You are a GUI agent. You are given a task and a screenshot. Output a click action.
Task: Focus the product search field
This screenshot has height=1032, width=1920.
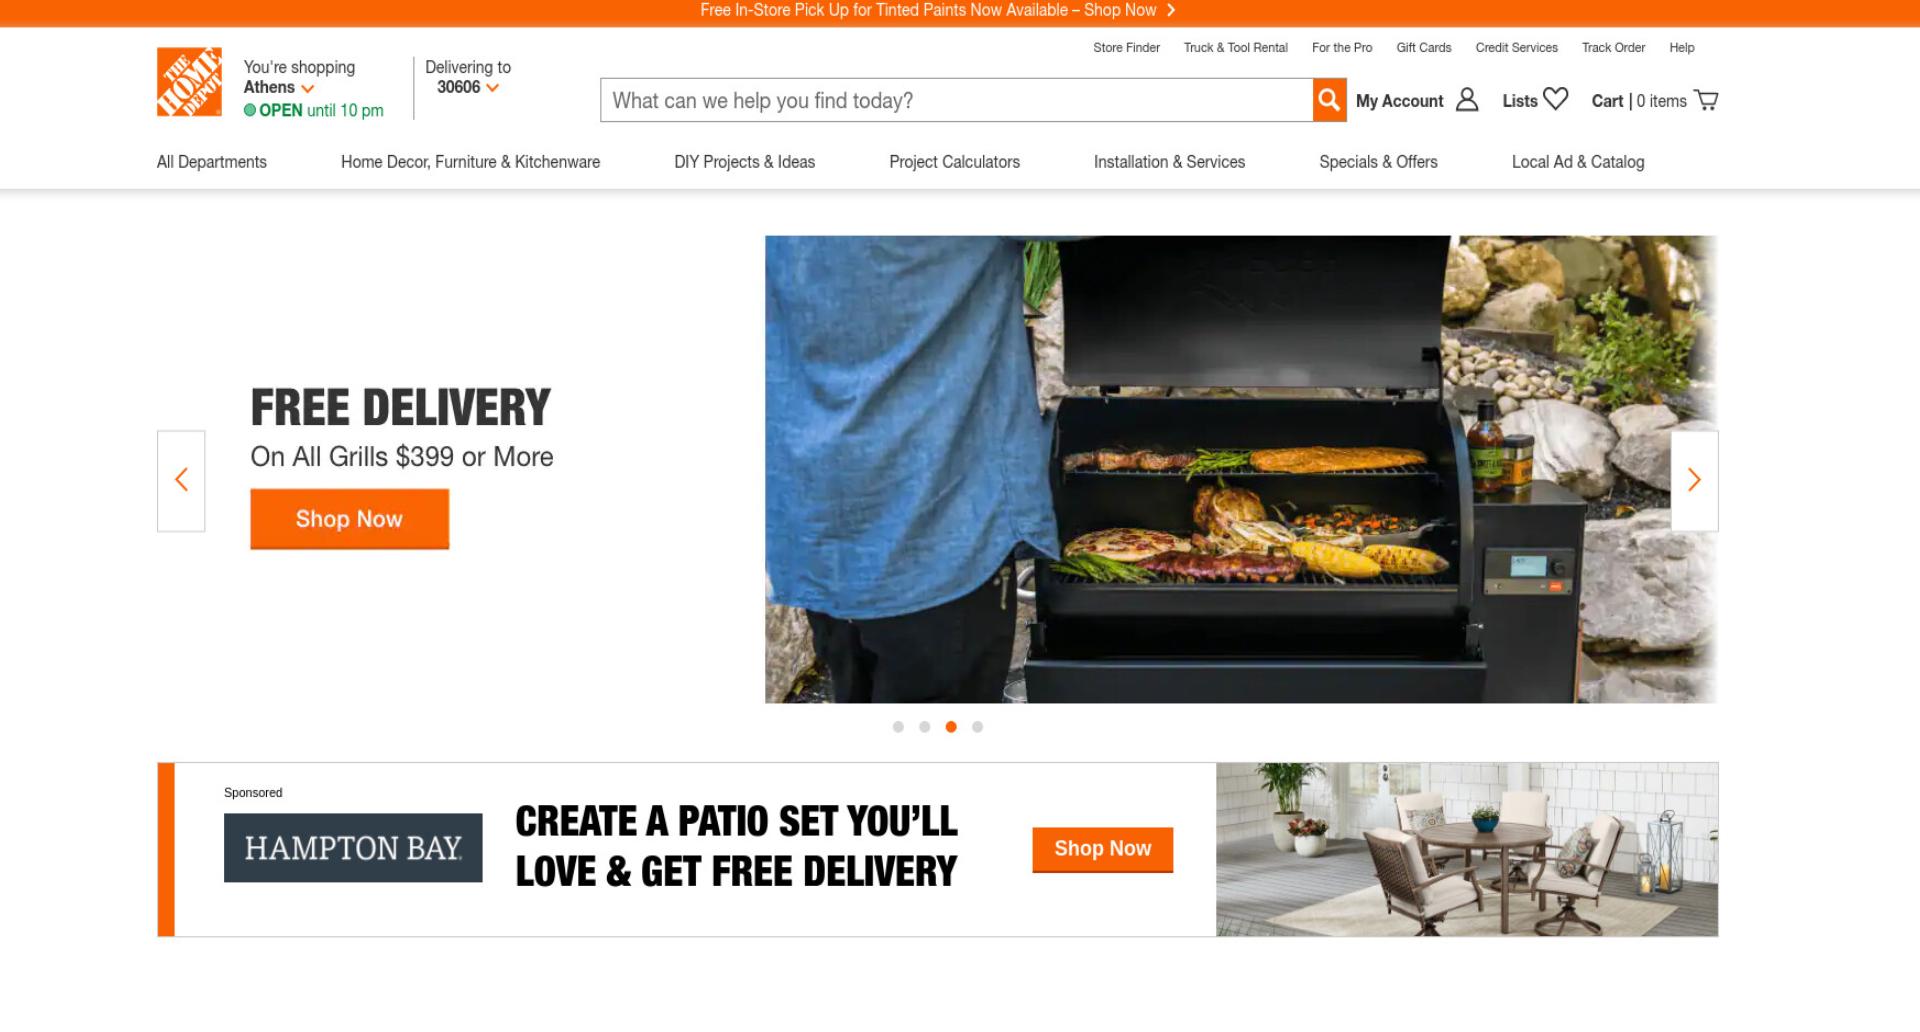(956, 100)
